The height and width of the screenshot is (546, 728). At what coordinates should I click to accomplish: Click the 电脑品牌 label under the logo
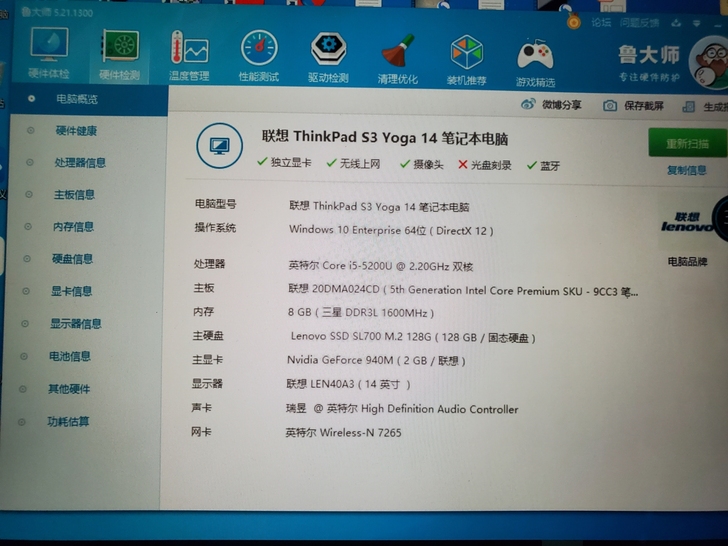(687, 262)
